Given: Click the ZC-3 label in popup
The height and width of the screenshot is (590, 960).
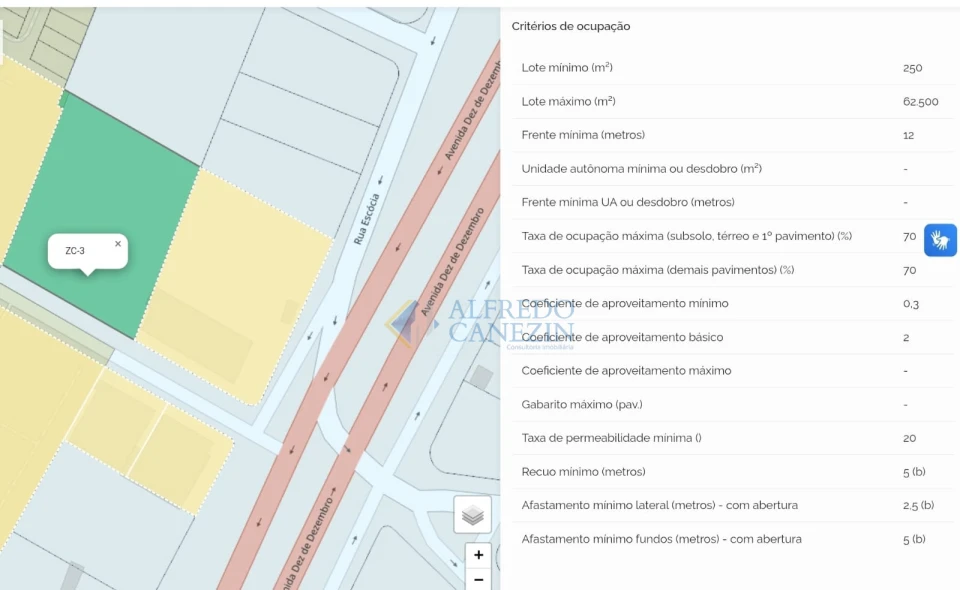Looking at the screenshot, I should [x=75, y=251].
